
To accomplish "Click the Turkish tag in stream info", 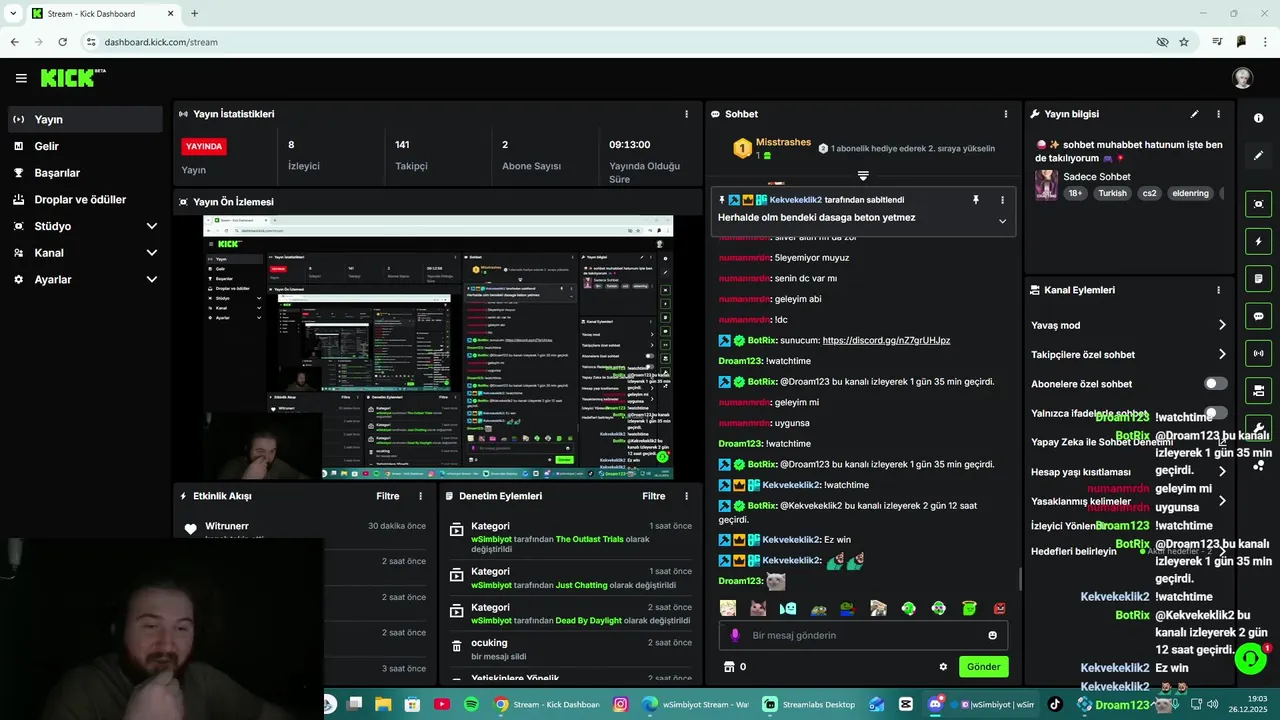I will 1112,193.
